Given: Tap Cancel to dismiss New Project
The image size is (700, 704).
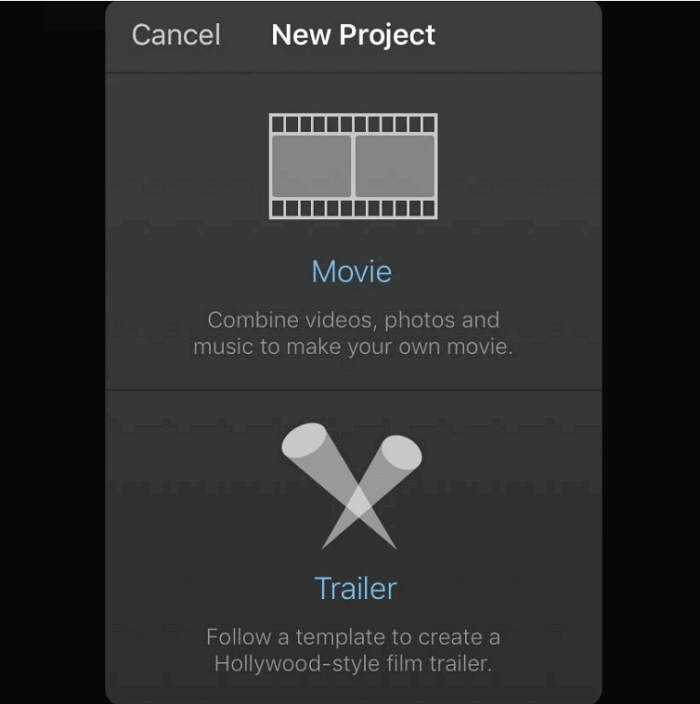Looking at the screenshot, I should [176, 35].
